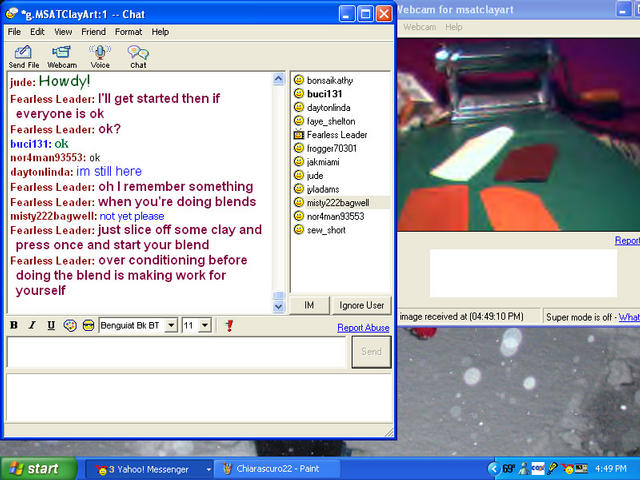Click the webcam video image

click(x=518, y=135)
